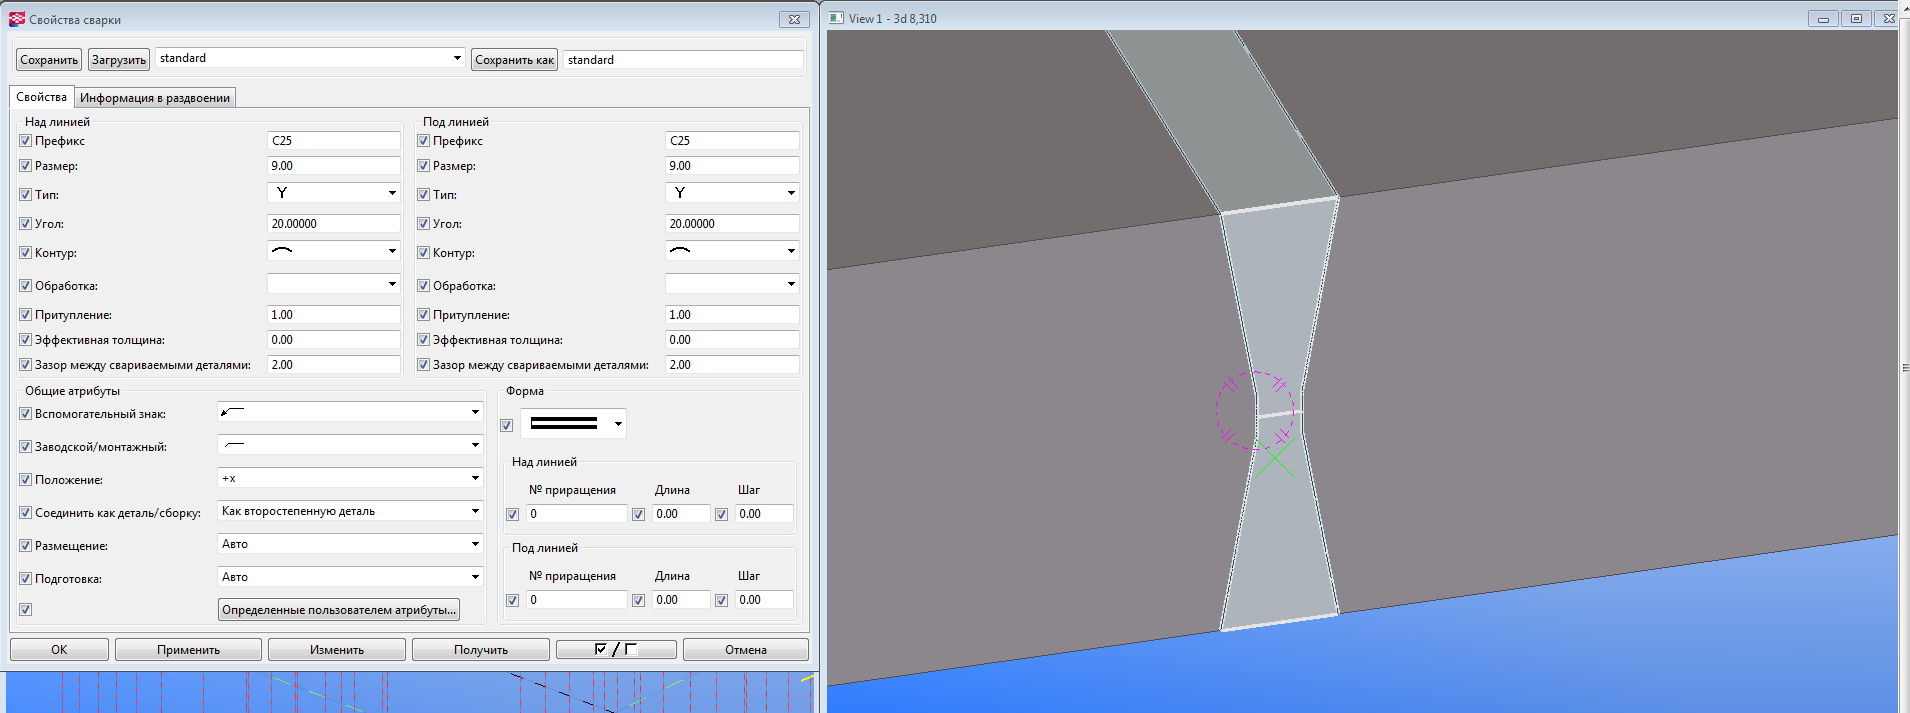This screenshot has height=713, width=1910.
Task: Select the magenta weld marker in 3D view
Action: click(x=1254, y=411)
